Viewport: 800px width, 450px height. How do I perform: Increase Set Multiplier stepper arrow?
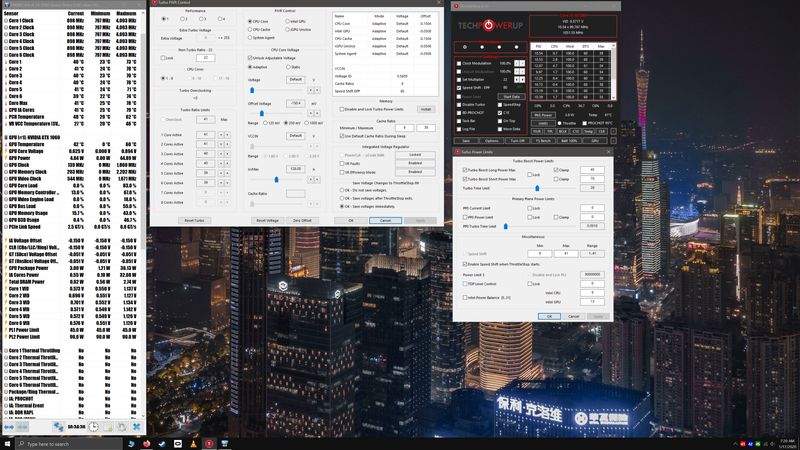click(522, 80)
